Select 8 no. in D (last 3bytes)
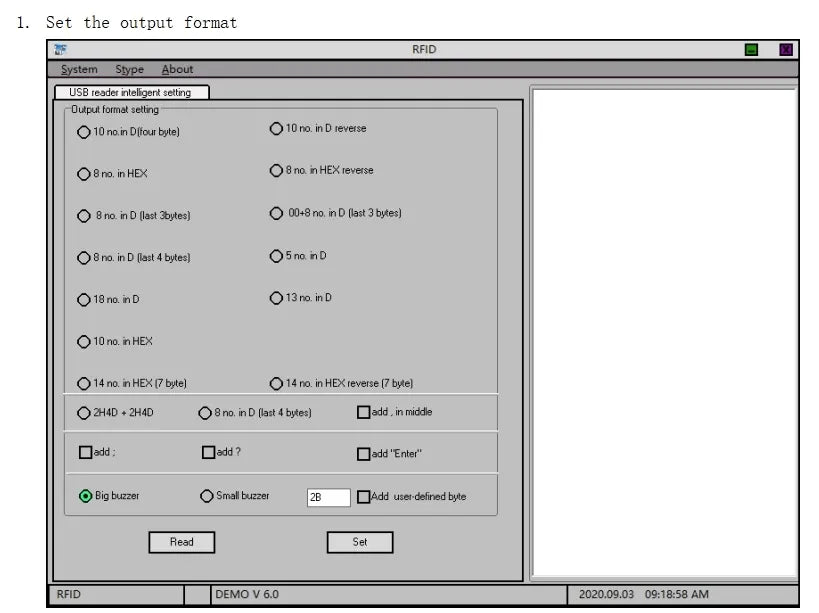 (84, 216)
